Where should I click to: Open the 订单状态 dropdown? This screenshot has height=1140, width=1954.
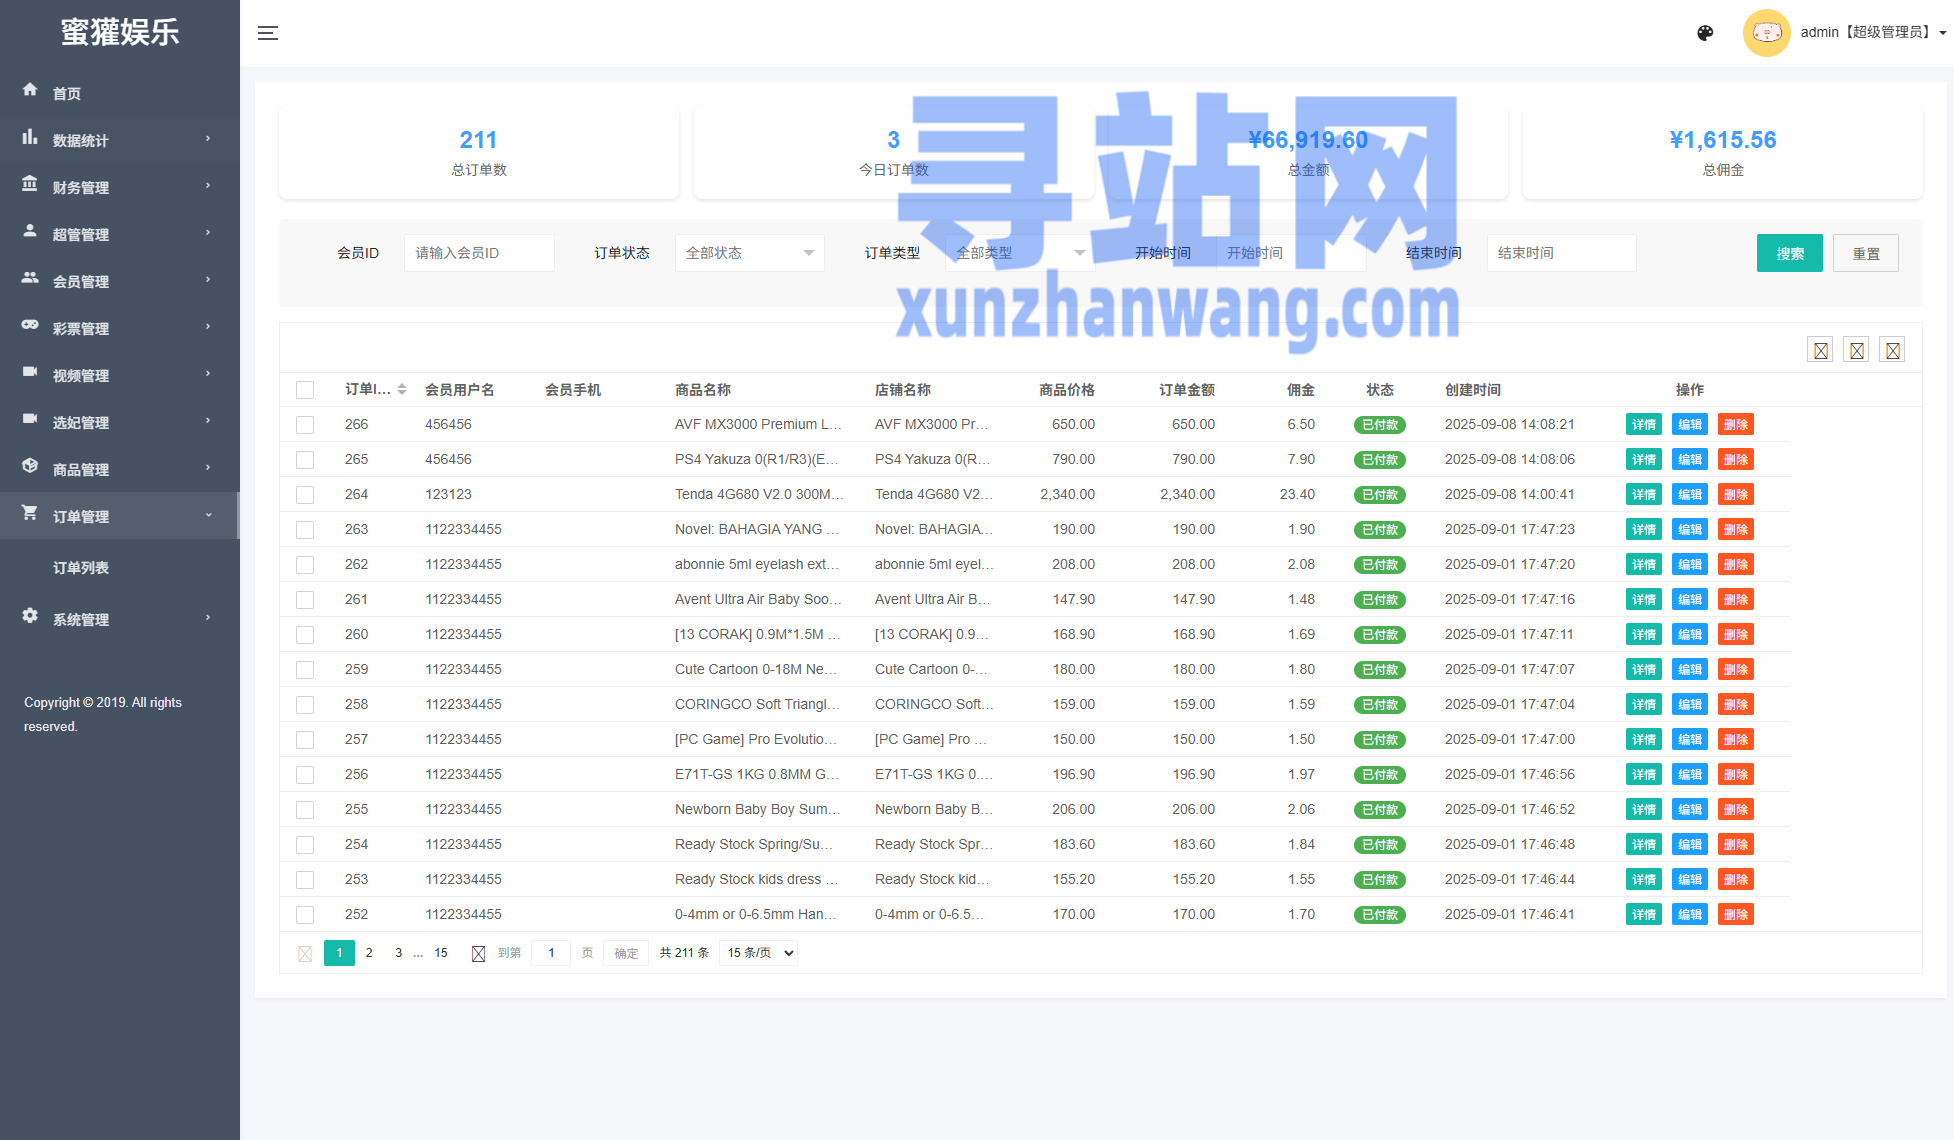coord(749,253)
